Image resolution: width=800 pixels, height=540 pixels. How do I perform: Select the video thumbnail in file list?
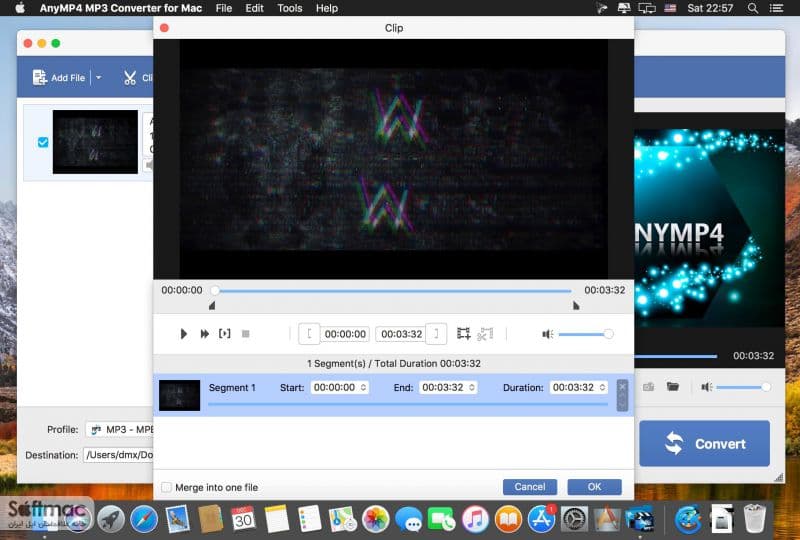[x=95, y=142]
